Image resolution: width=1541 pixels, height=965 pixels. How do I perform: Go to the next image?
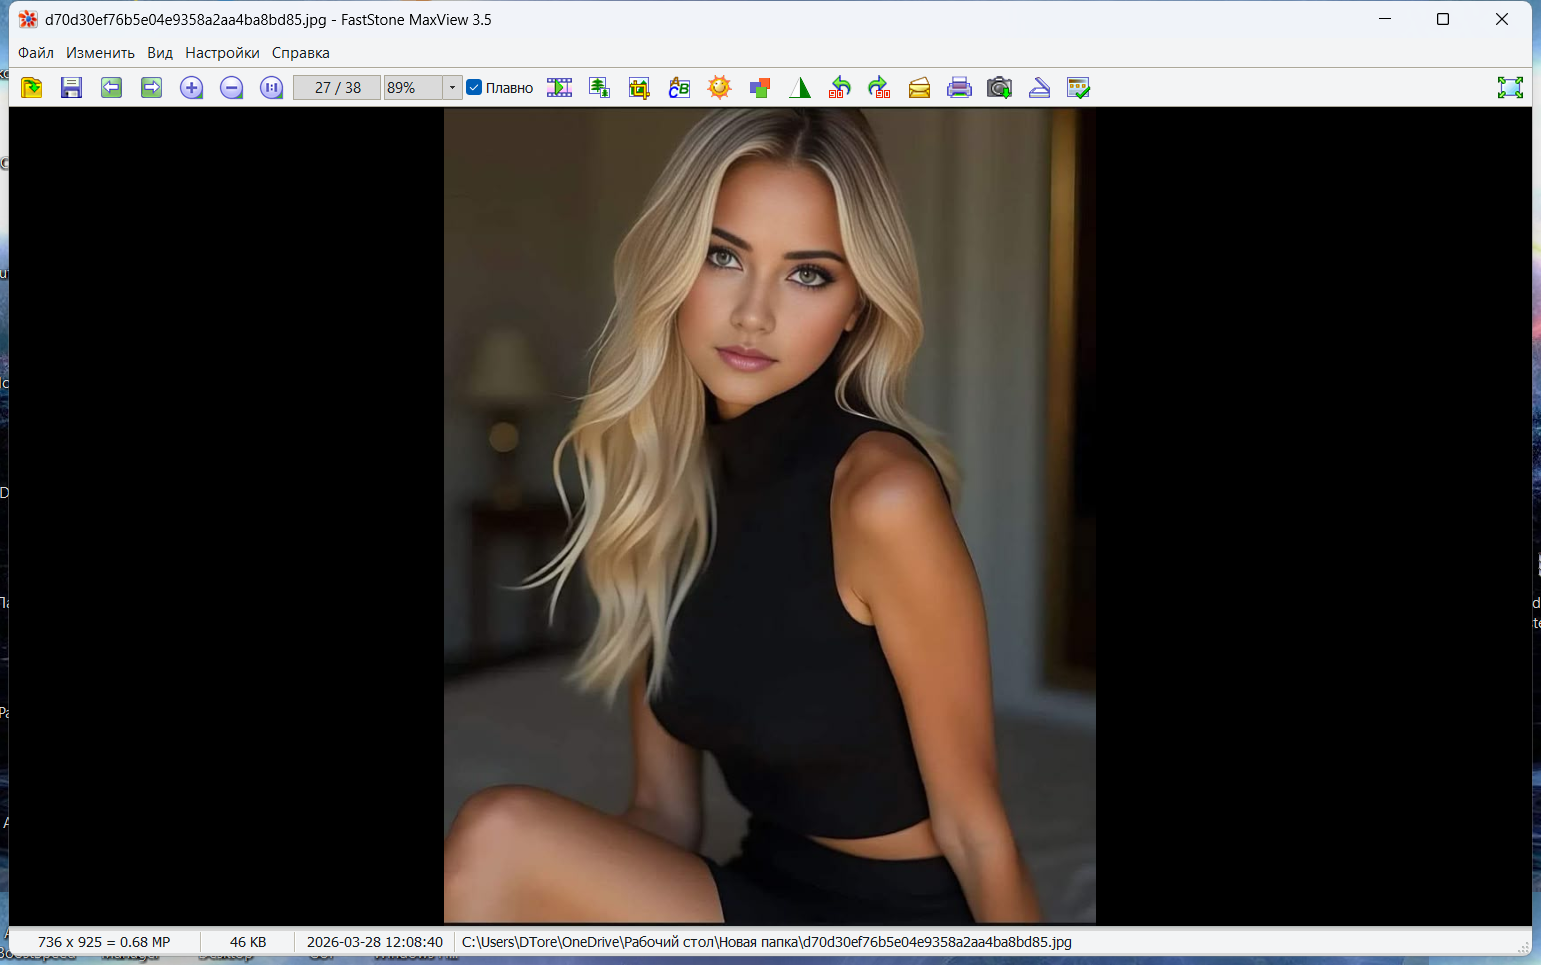tap(151, 88)
